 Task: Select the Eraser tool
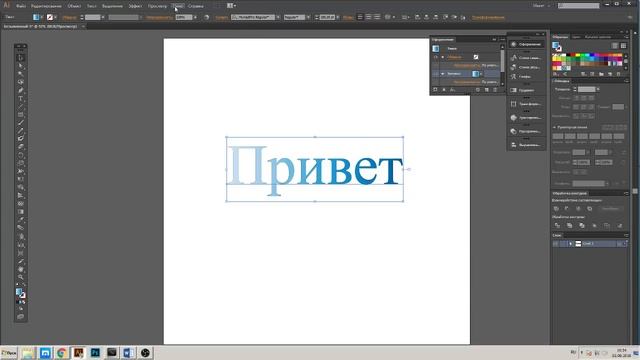coord(21,147)
